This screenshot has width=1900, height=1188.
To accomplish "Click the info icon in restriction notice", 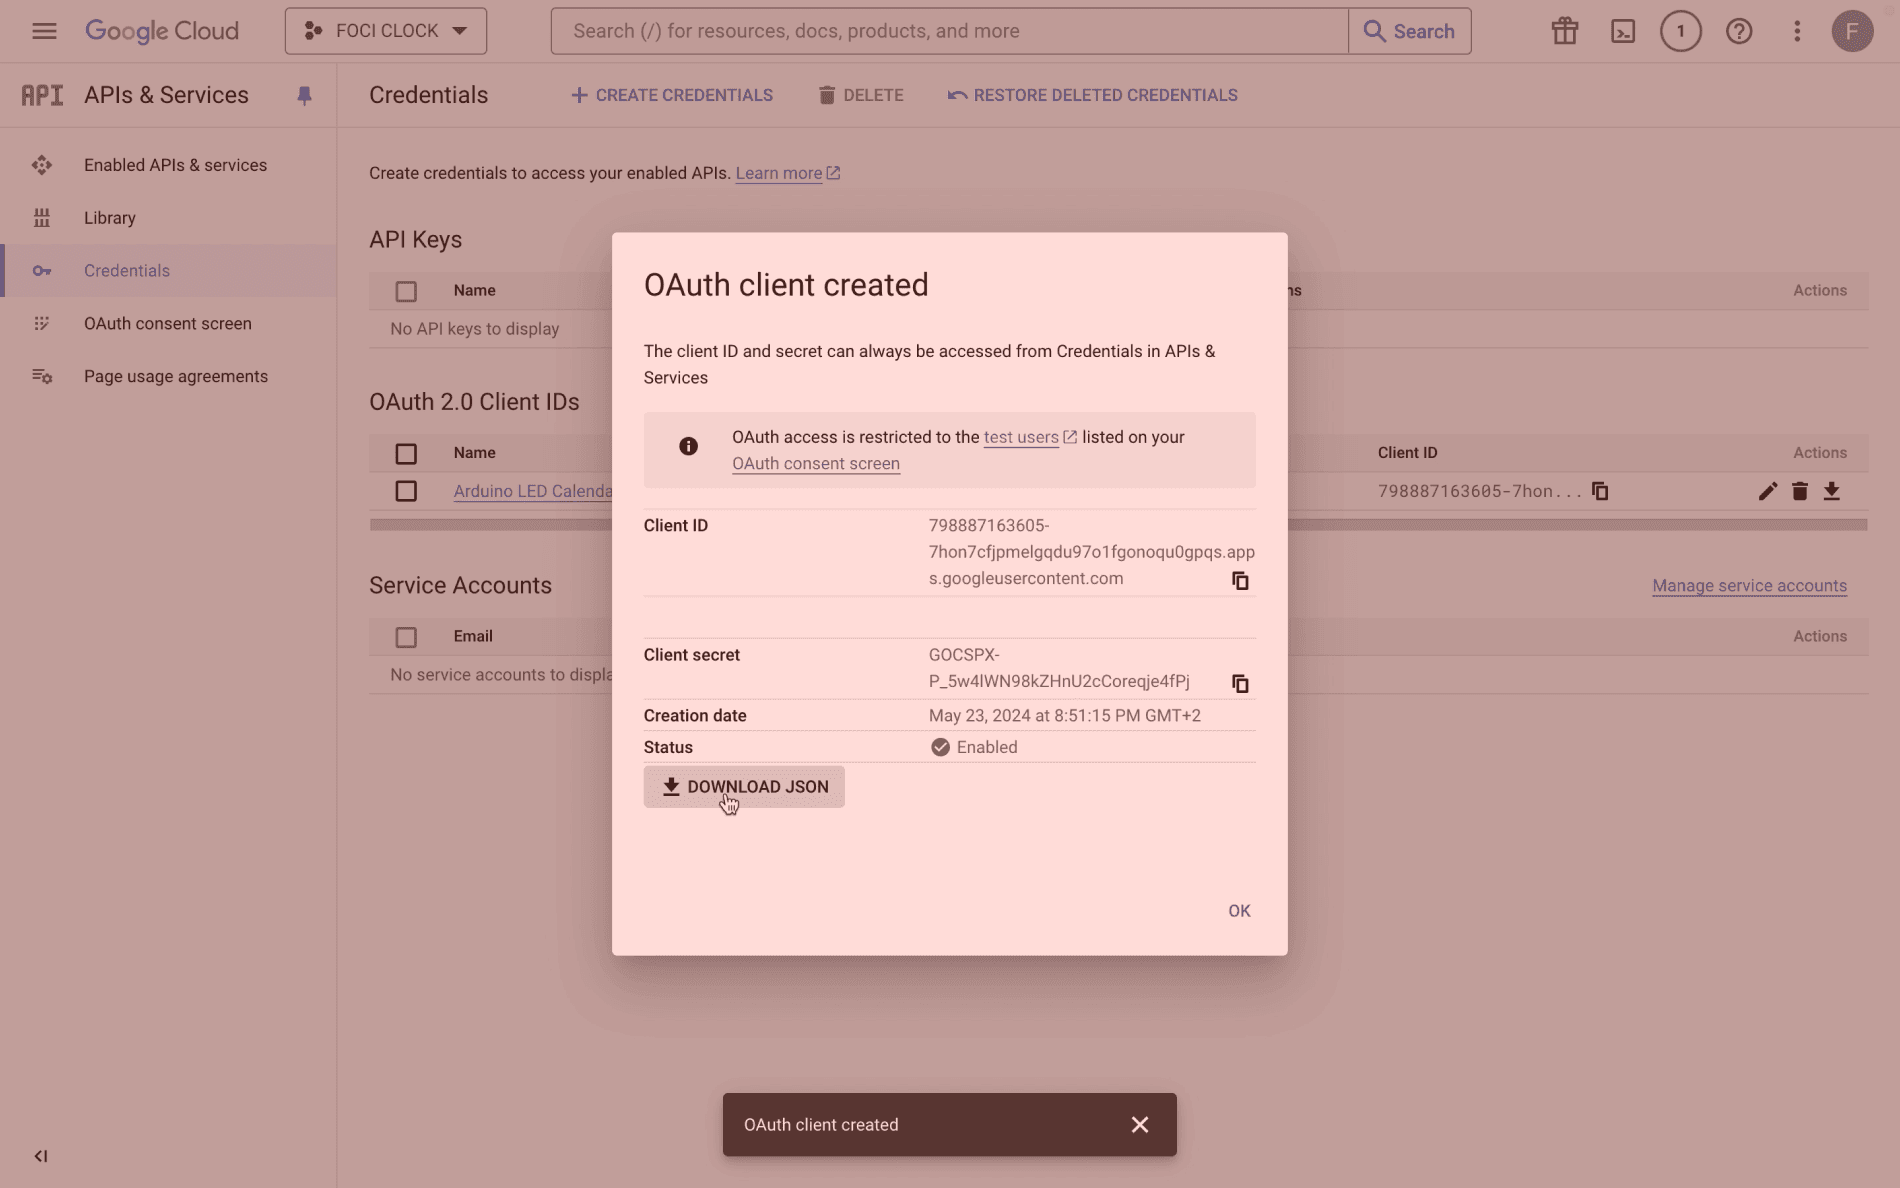I will (689, 446).
